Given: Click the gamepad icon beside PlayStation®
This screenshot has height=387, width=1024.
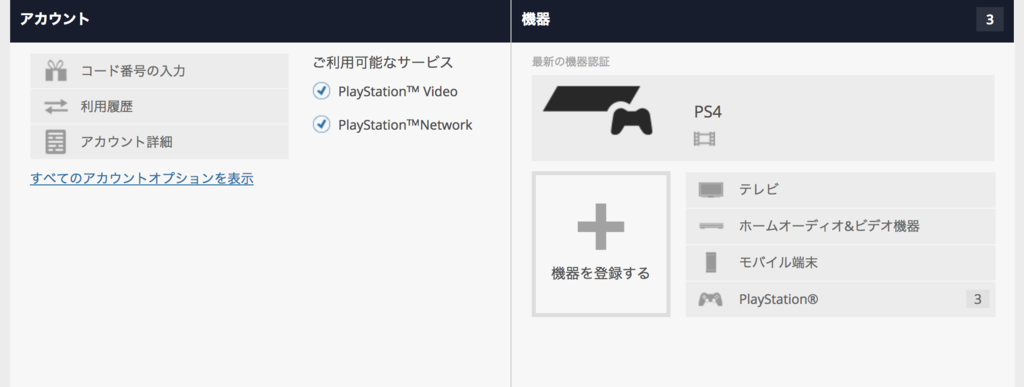Looking at the screenshot, I should click(x=711, y=300).
